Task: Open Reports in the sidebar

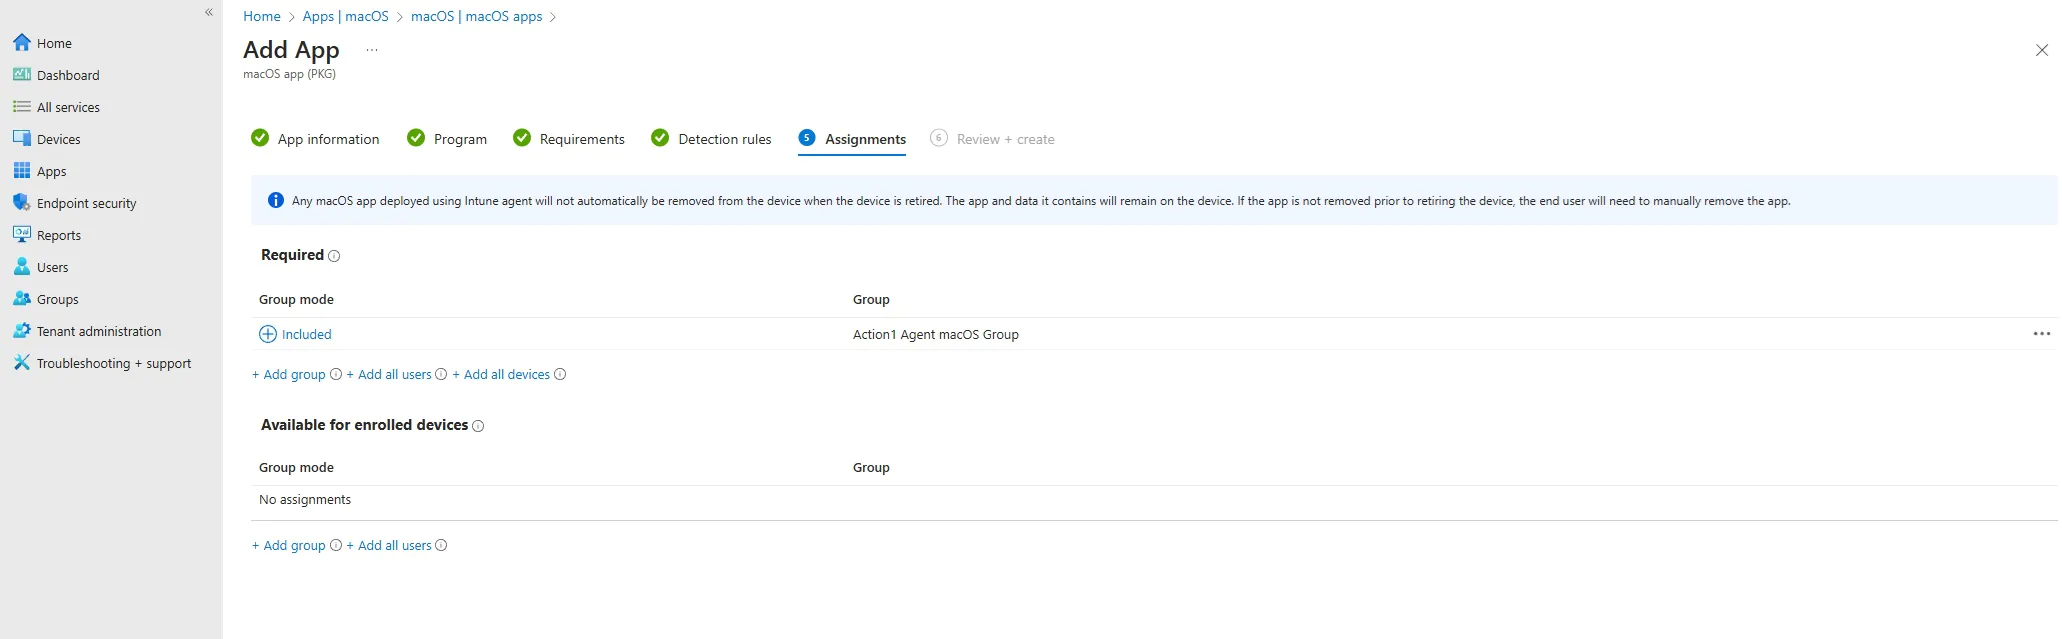Action: tap(59, 235)
